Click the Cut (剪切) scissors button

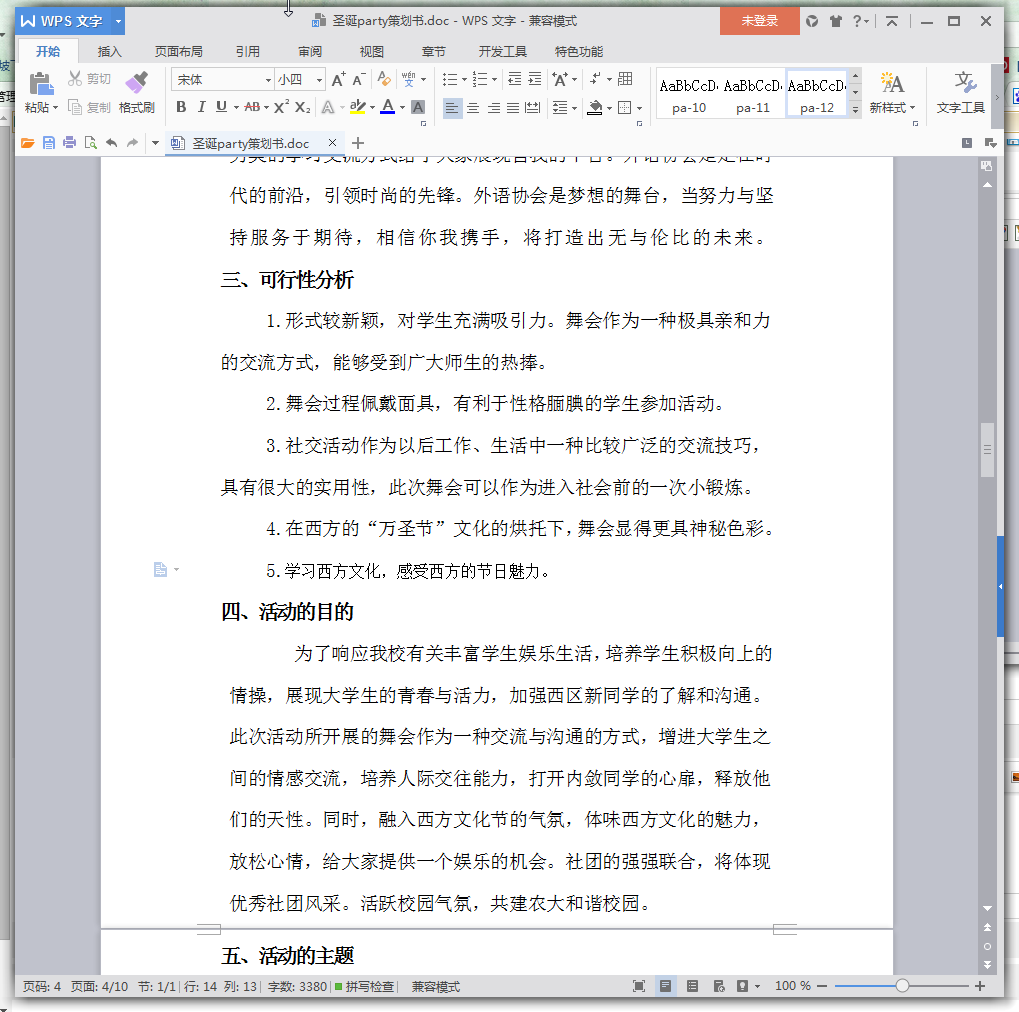(89, 79)
